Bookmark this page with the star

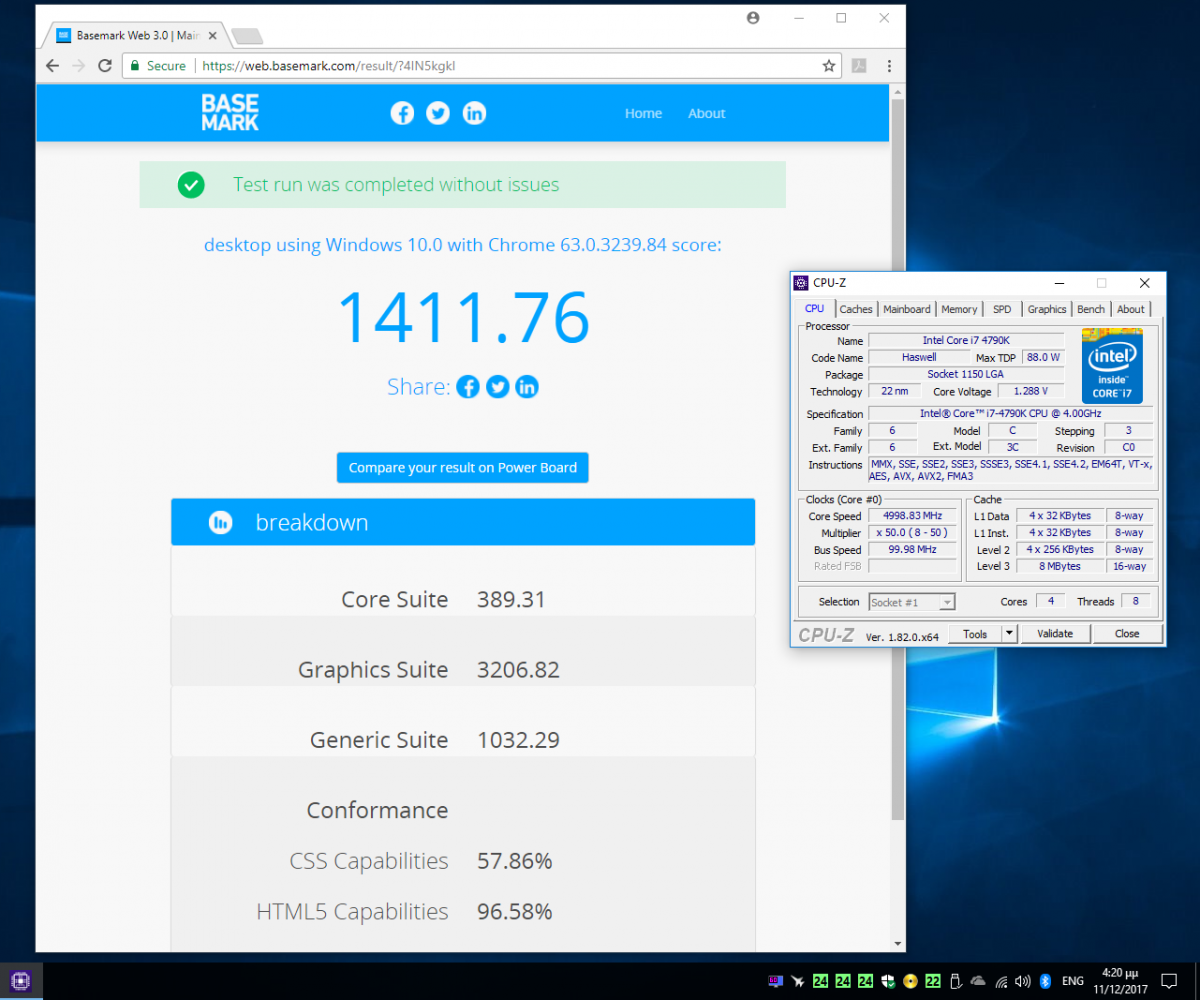click(828, 66)
